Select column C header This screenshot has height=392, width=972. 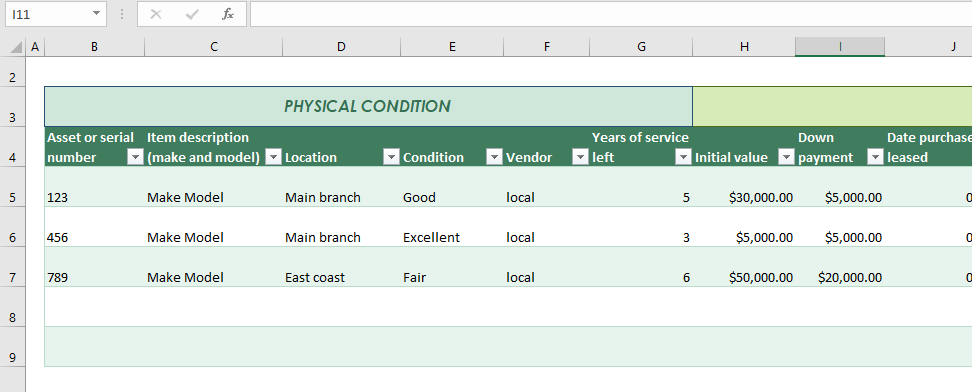(214, 47)
